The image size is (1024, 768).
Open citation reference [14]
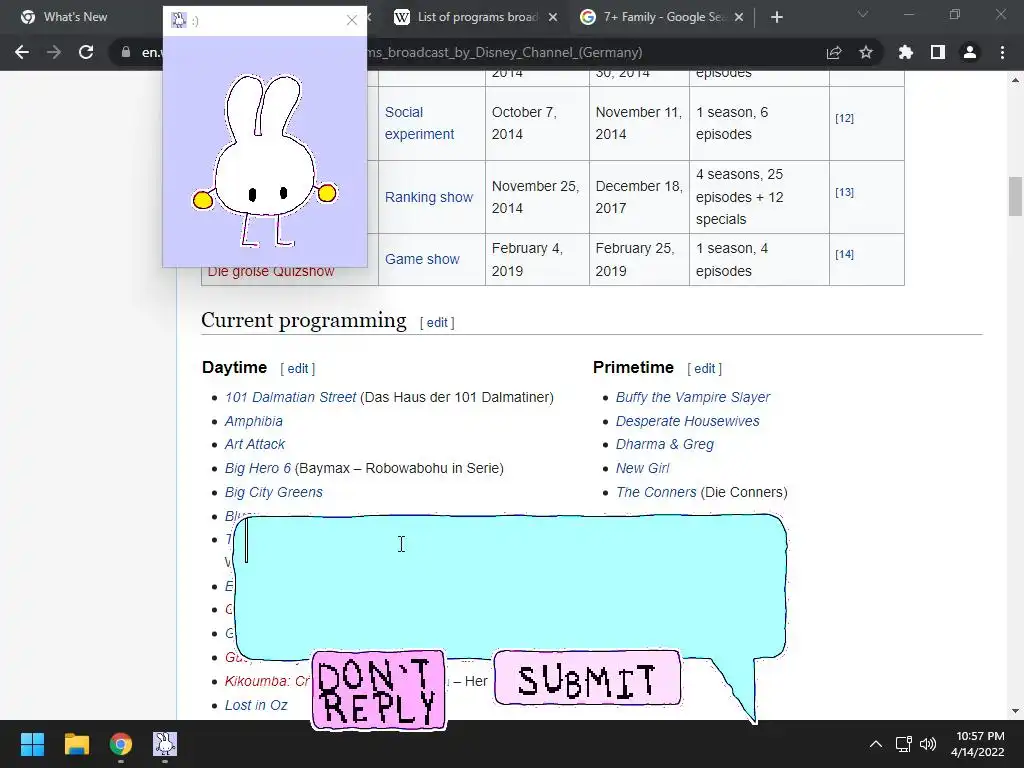click(844, 254)
